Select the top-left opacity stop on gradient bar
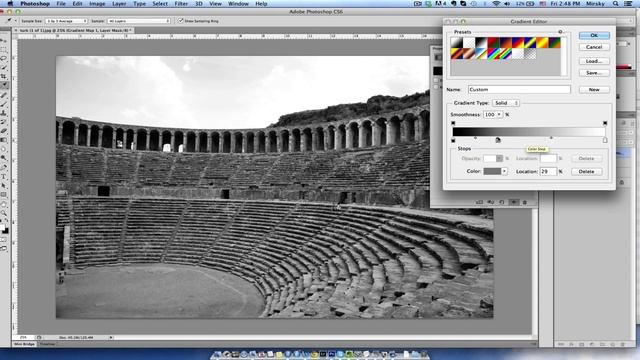 click(x=453, y=122)
